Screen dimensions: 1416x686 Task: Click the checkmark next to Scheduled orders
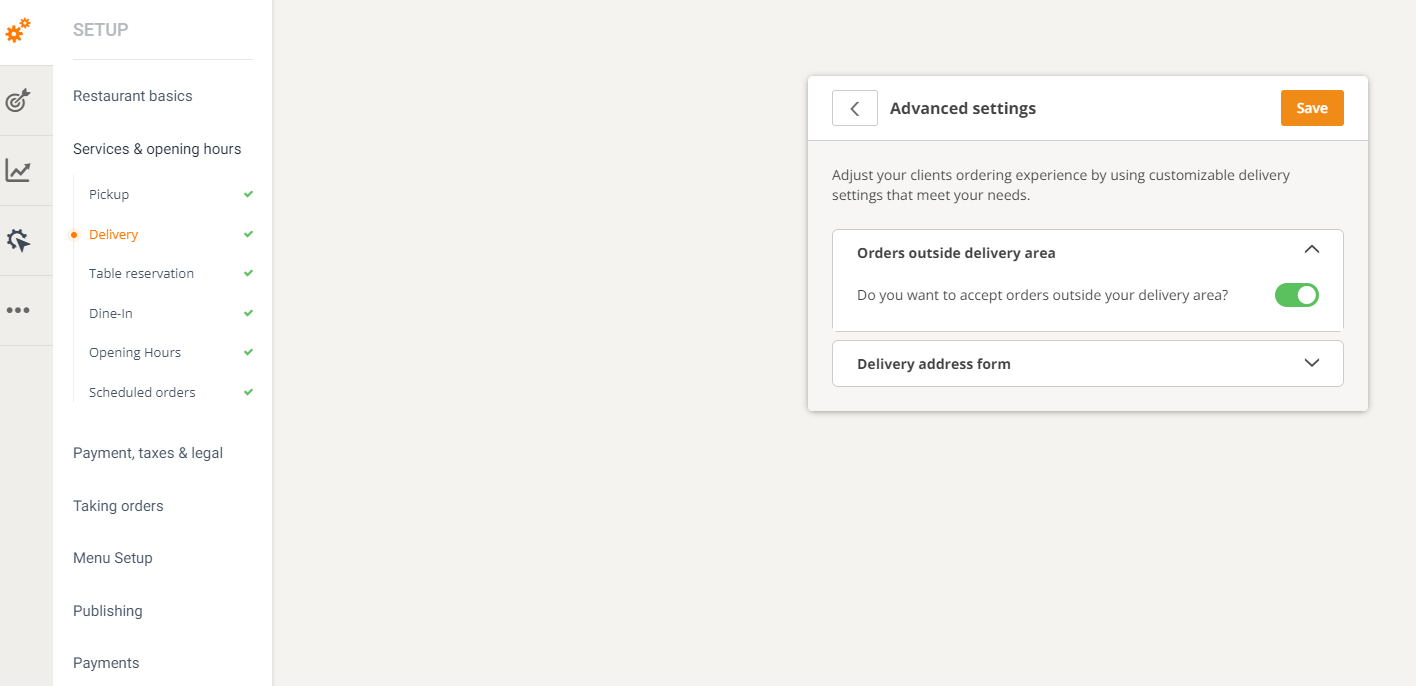(x=247, y=392)
